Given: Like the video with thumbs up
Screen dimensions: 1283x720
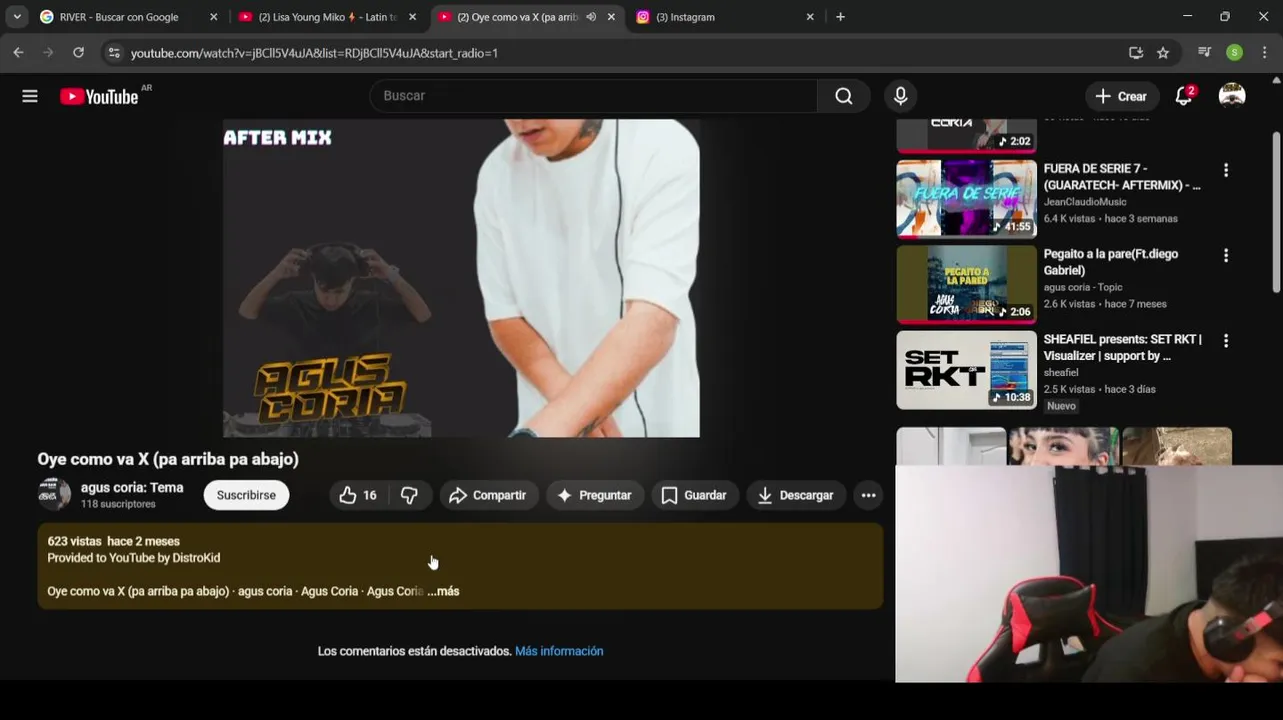Looking at the screenshot, I should 359,495.
